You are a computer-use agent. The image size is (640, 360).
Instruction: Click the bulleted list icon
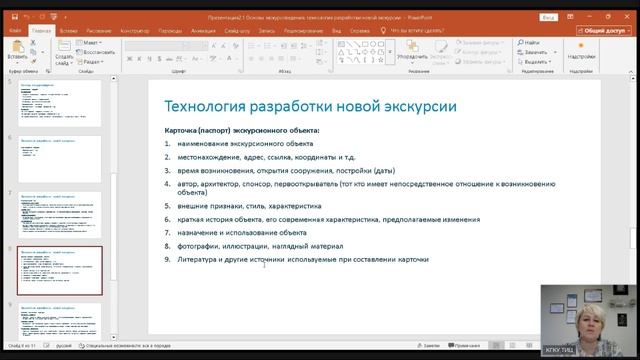click(x=251, y=46)
